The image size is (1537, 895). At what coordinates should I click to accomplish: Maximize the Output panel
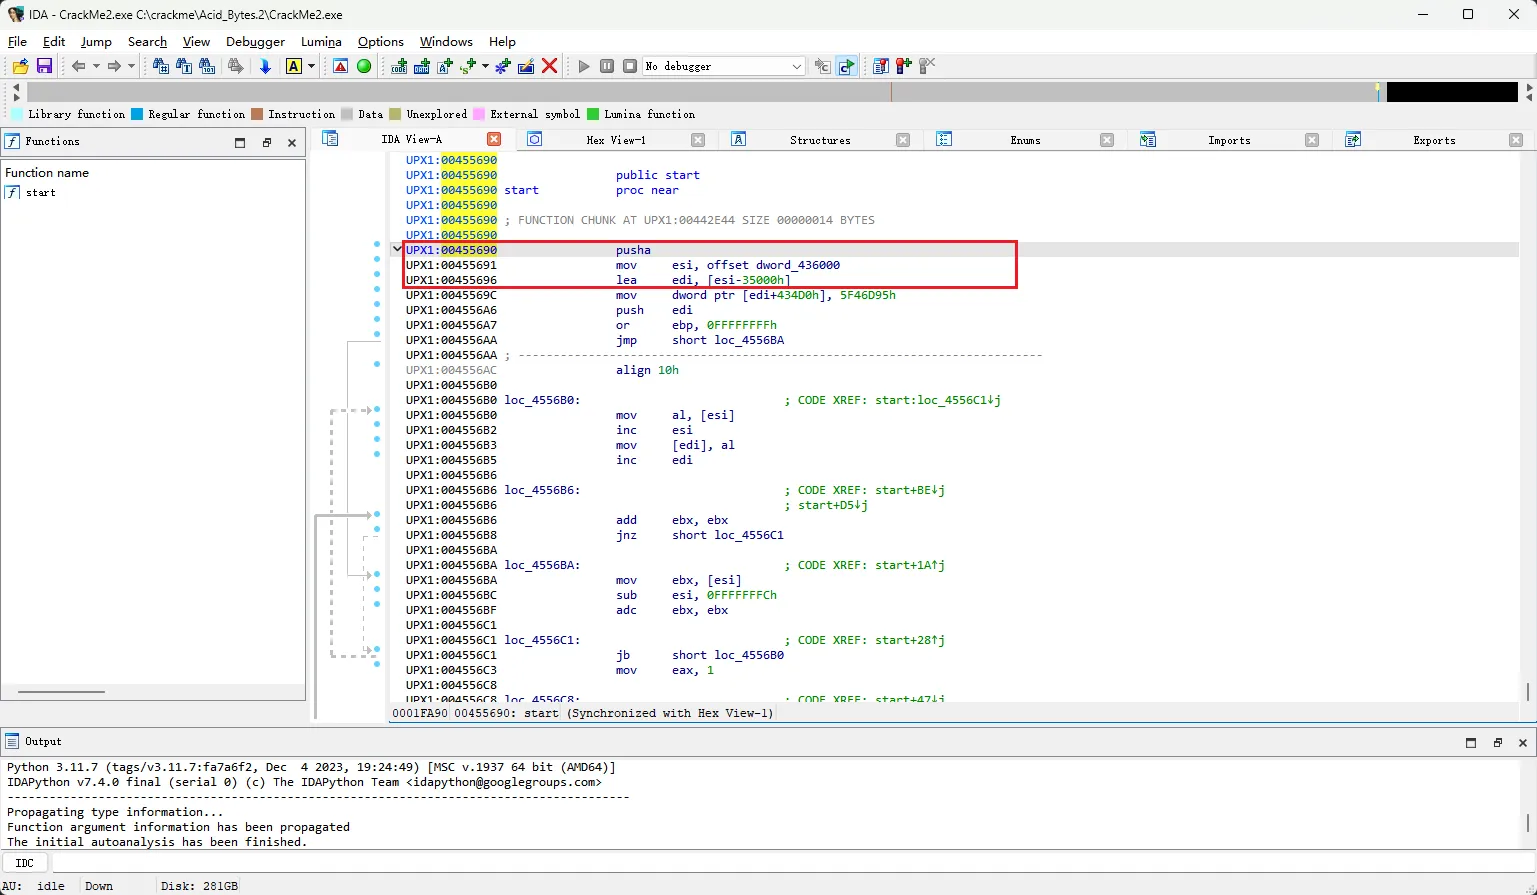point(1471,743)
